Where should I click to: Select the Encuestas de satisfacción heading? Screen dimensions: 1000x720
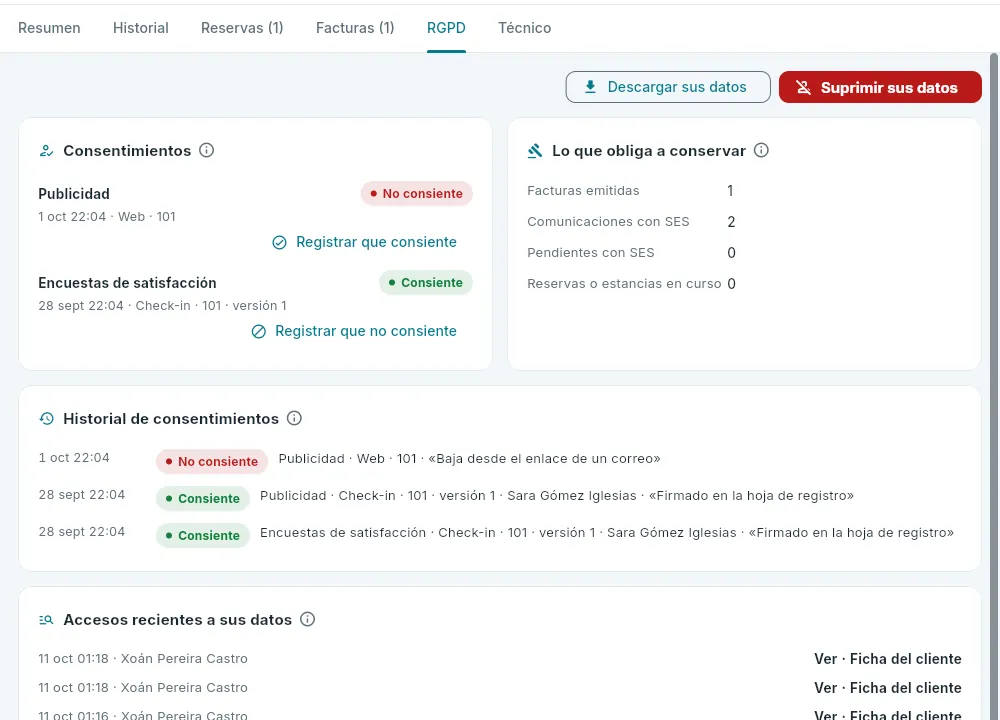pos(128,283)
